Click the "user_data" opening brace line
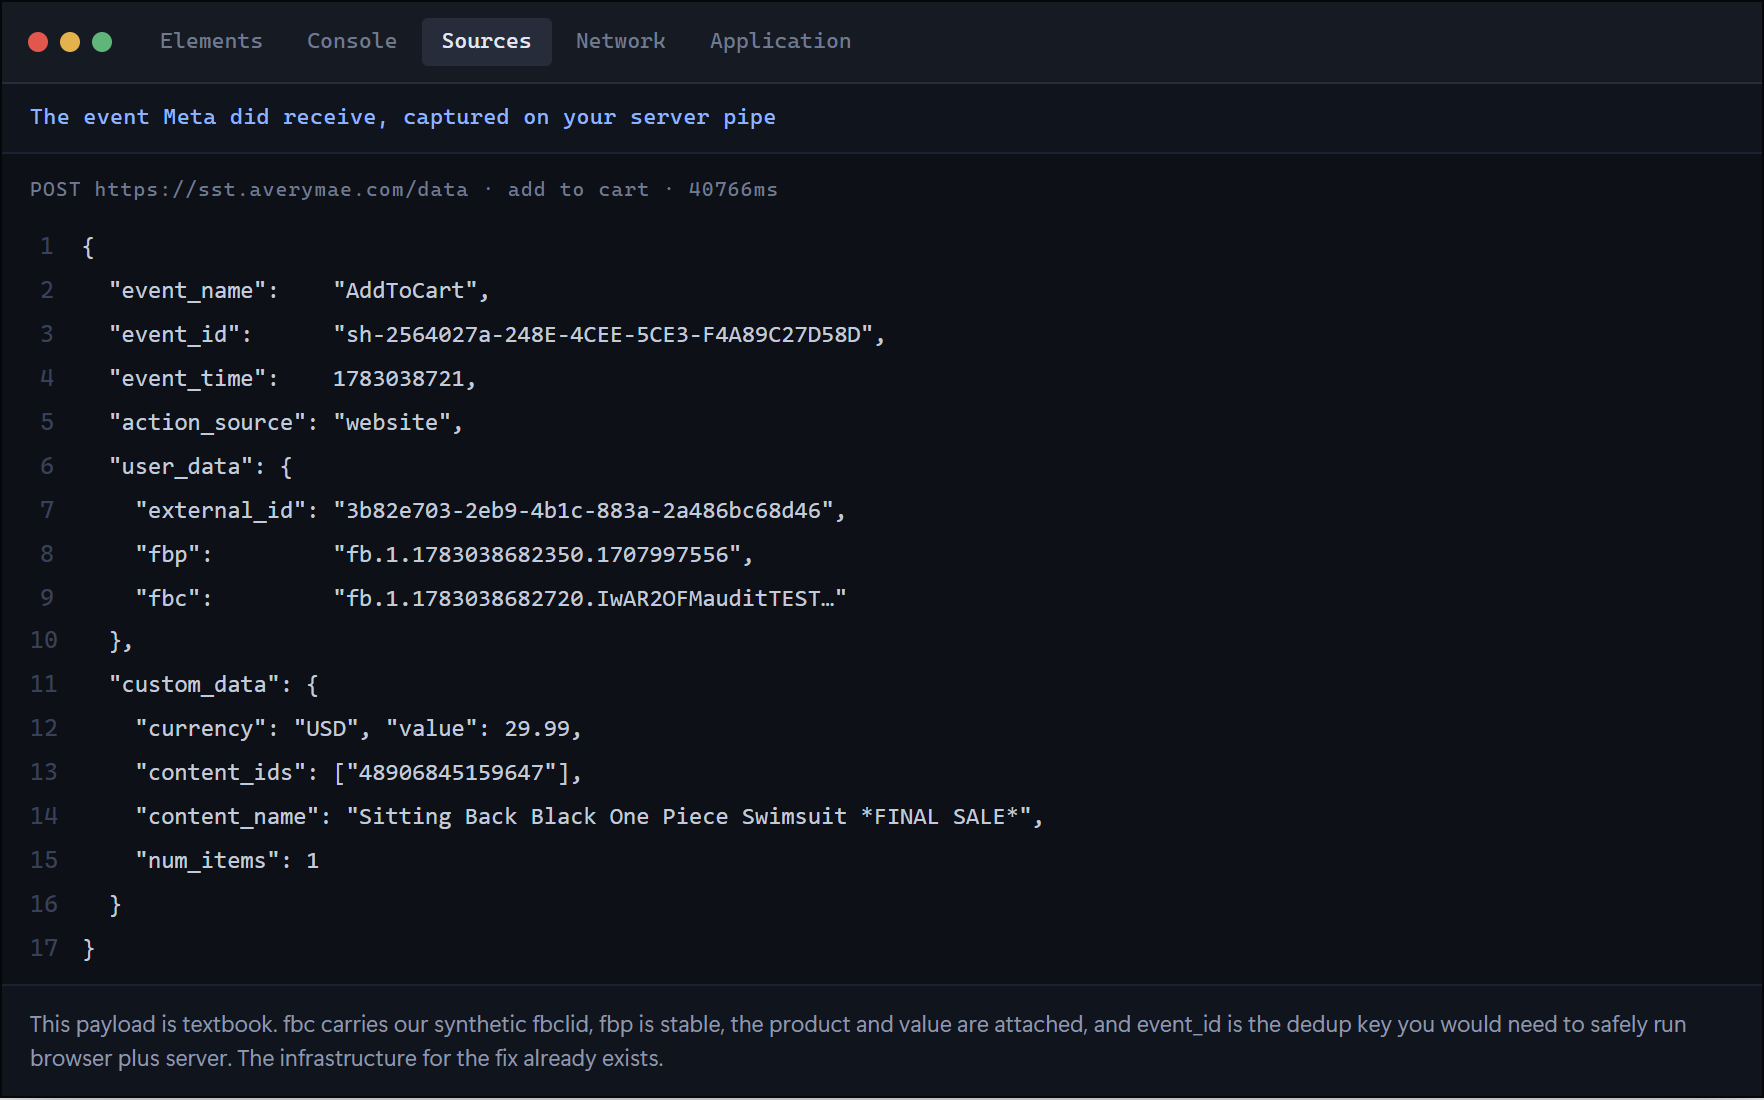 click(200, 466)
